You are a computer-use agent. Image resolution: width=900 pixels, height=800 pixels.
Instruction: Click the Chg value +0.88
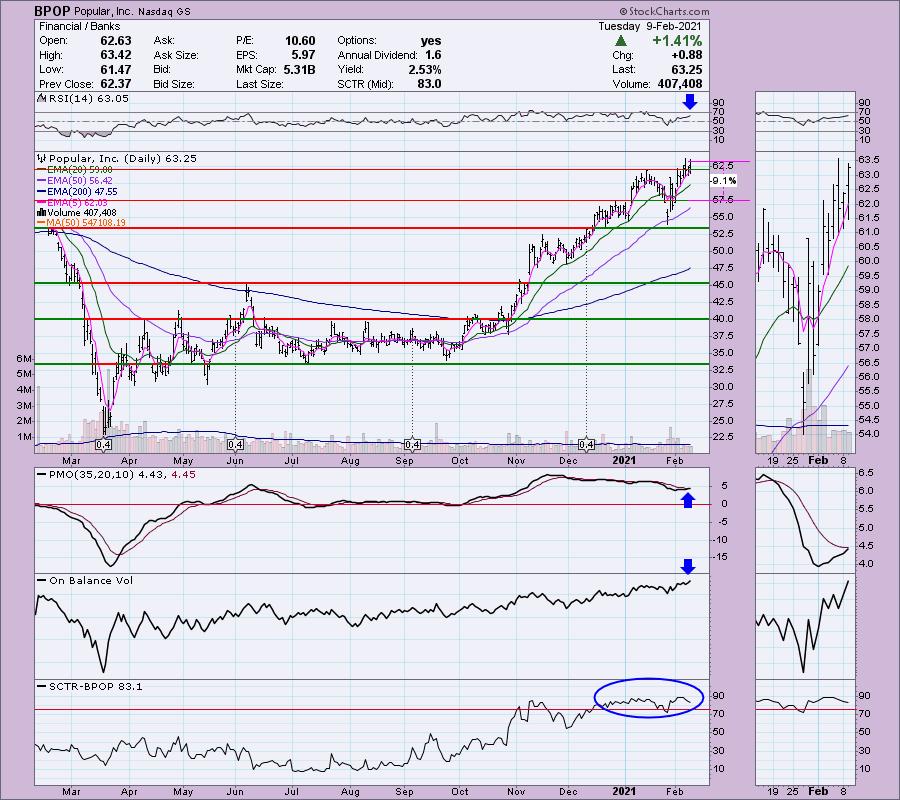click(686, 55)
